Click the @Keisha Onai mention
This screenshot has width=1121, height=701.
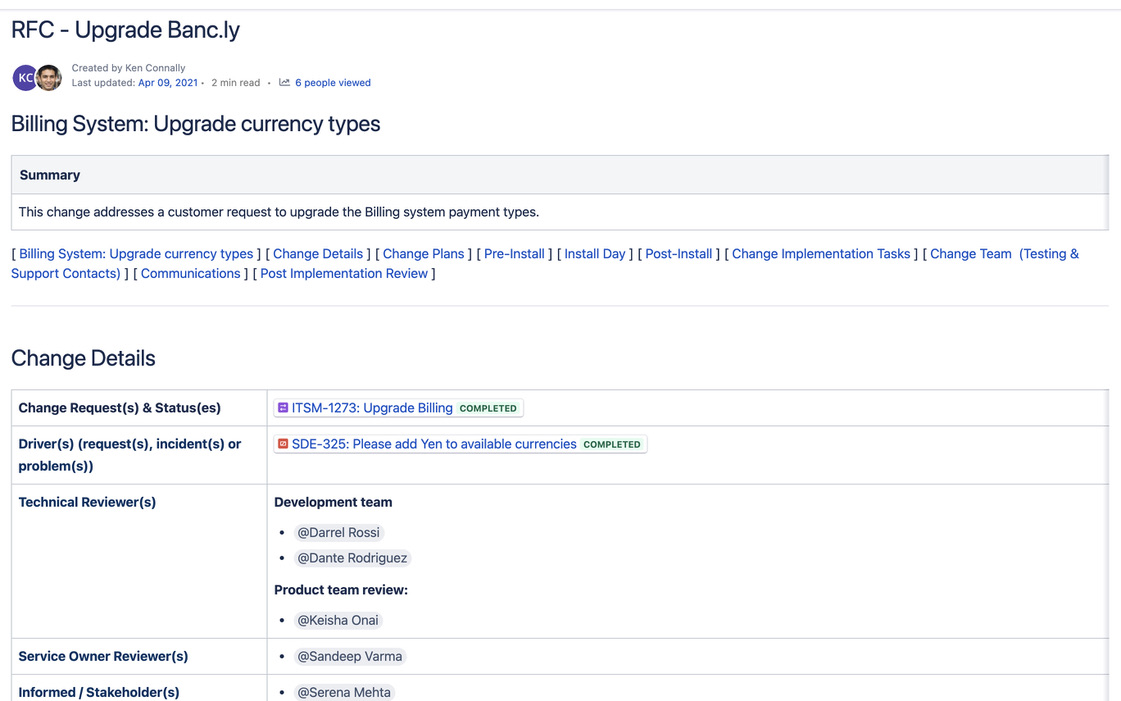337,621
